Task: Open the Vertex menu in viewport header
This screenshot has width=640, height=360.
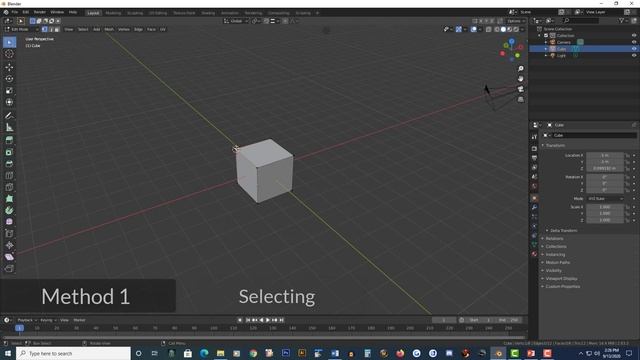Action: (x=124, y=29)
